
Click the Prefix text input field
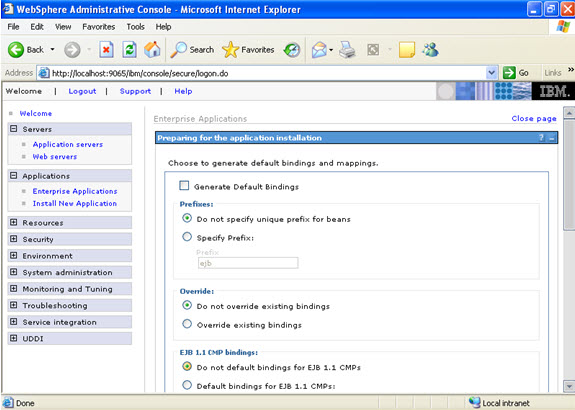click(x=248, y=263)
